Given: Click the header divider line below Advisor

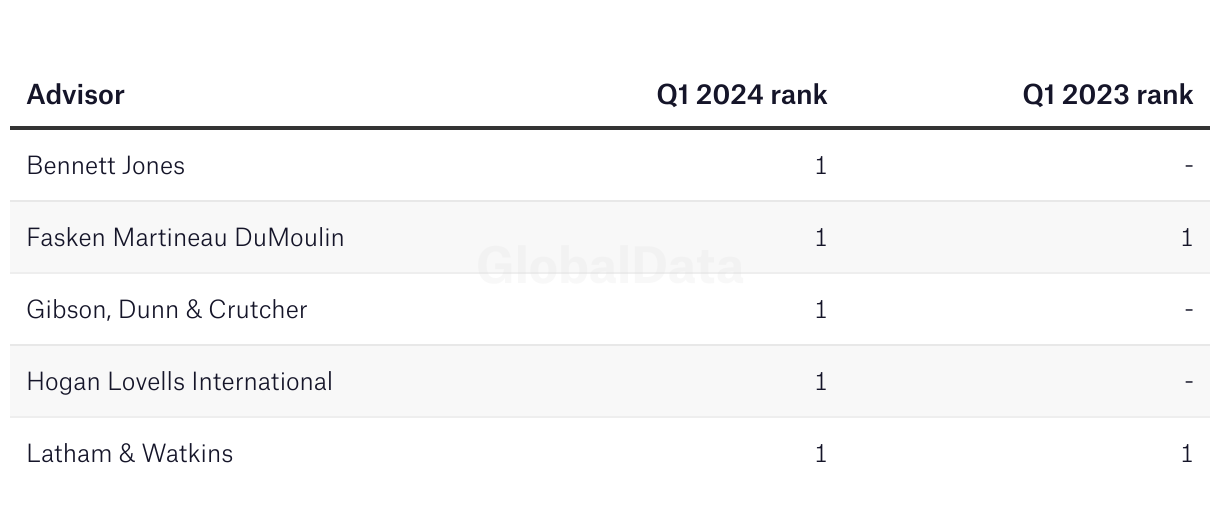Looking at the screenshot, I should click(x=610, y=128).
